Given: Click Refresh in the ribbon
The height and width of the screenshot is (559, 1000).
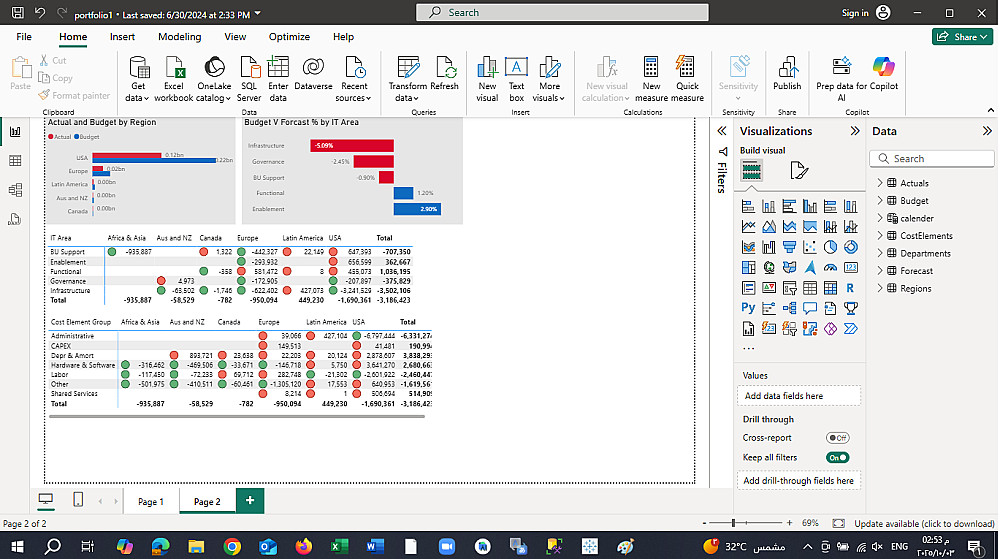Looking at the screenshot, I should coord(445,73).
